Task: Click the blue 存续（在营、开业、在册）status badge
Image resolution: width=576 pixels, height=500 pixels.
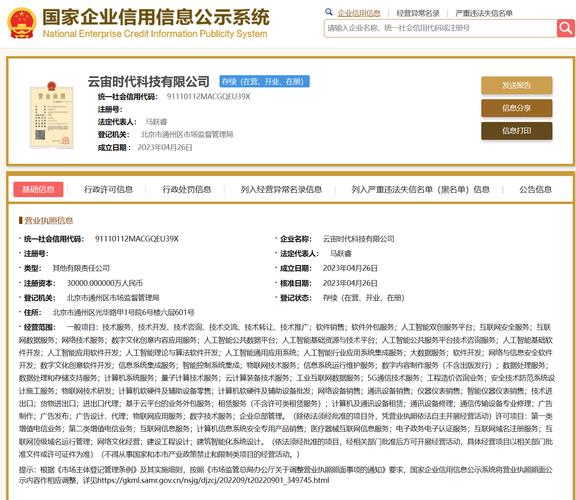Action: pos(264,82)
